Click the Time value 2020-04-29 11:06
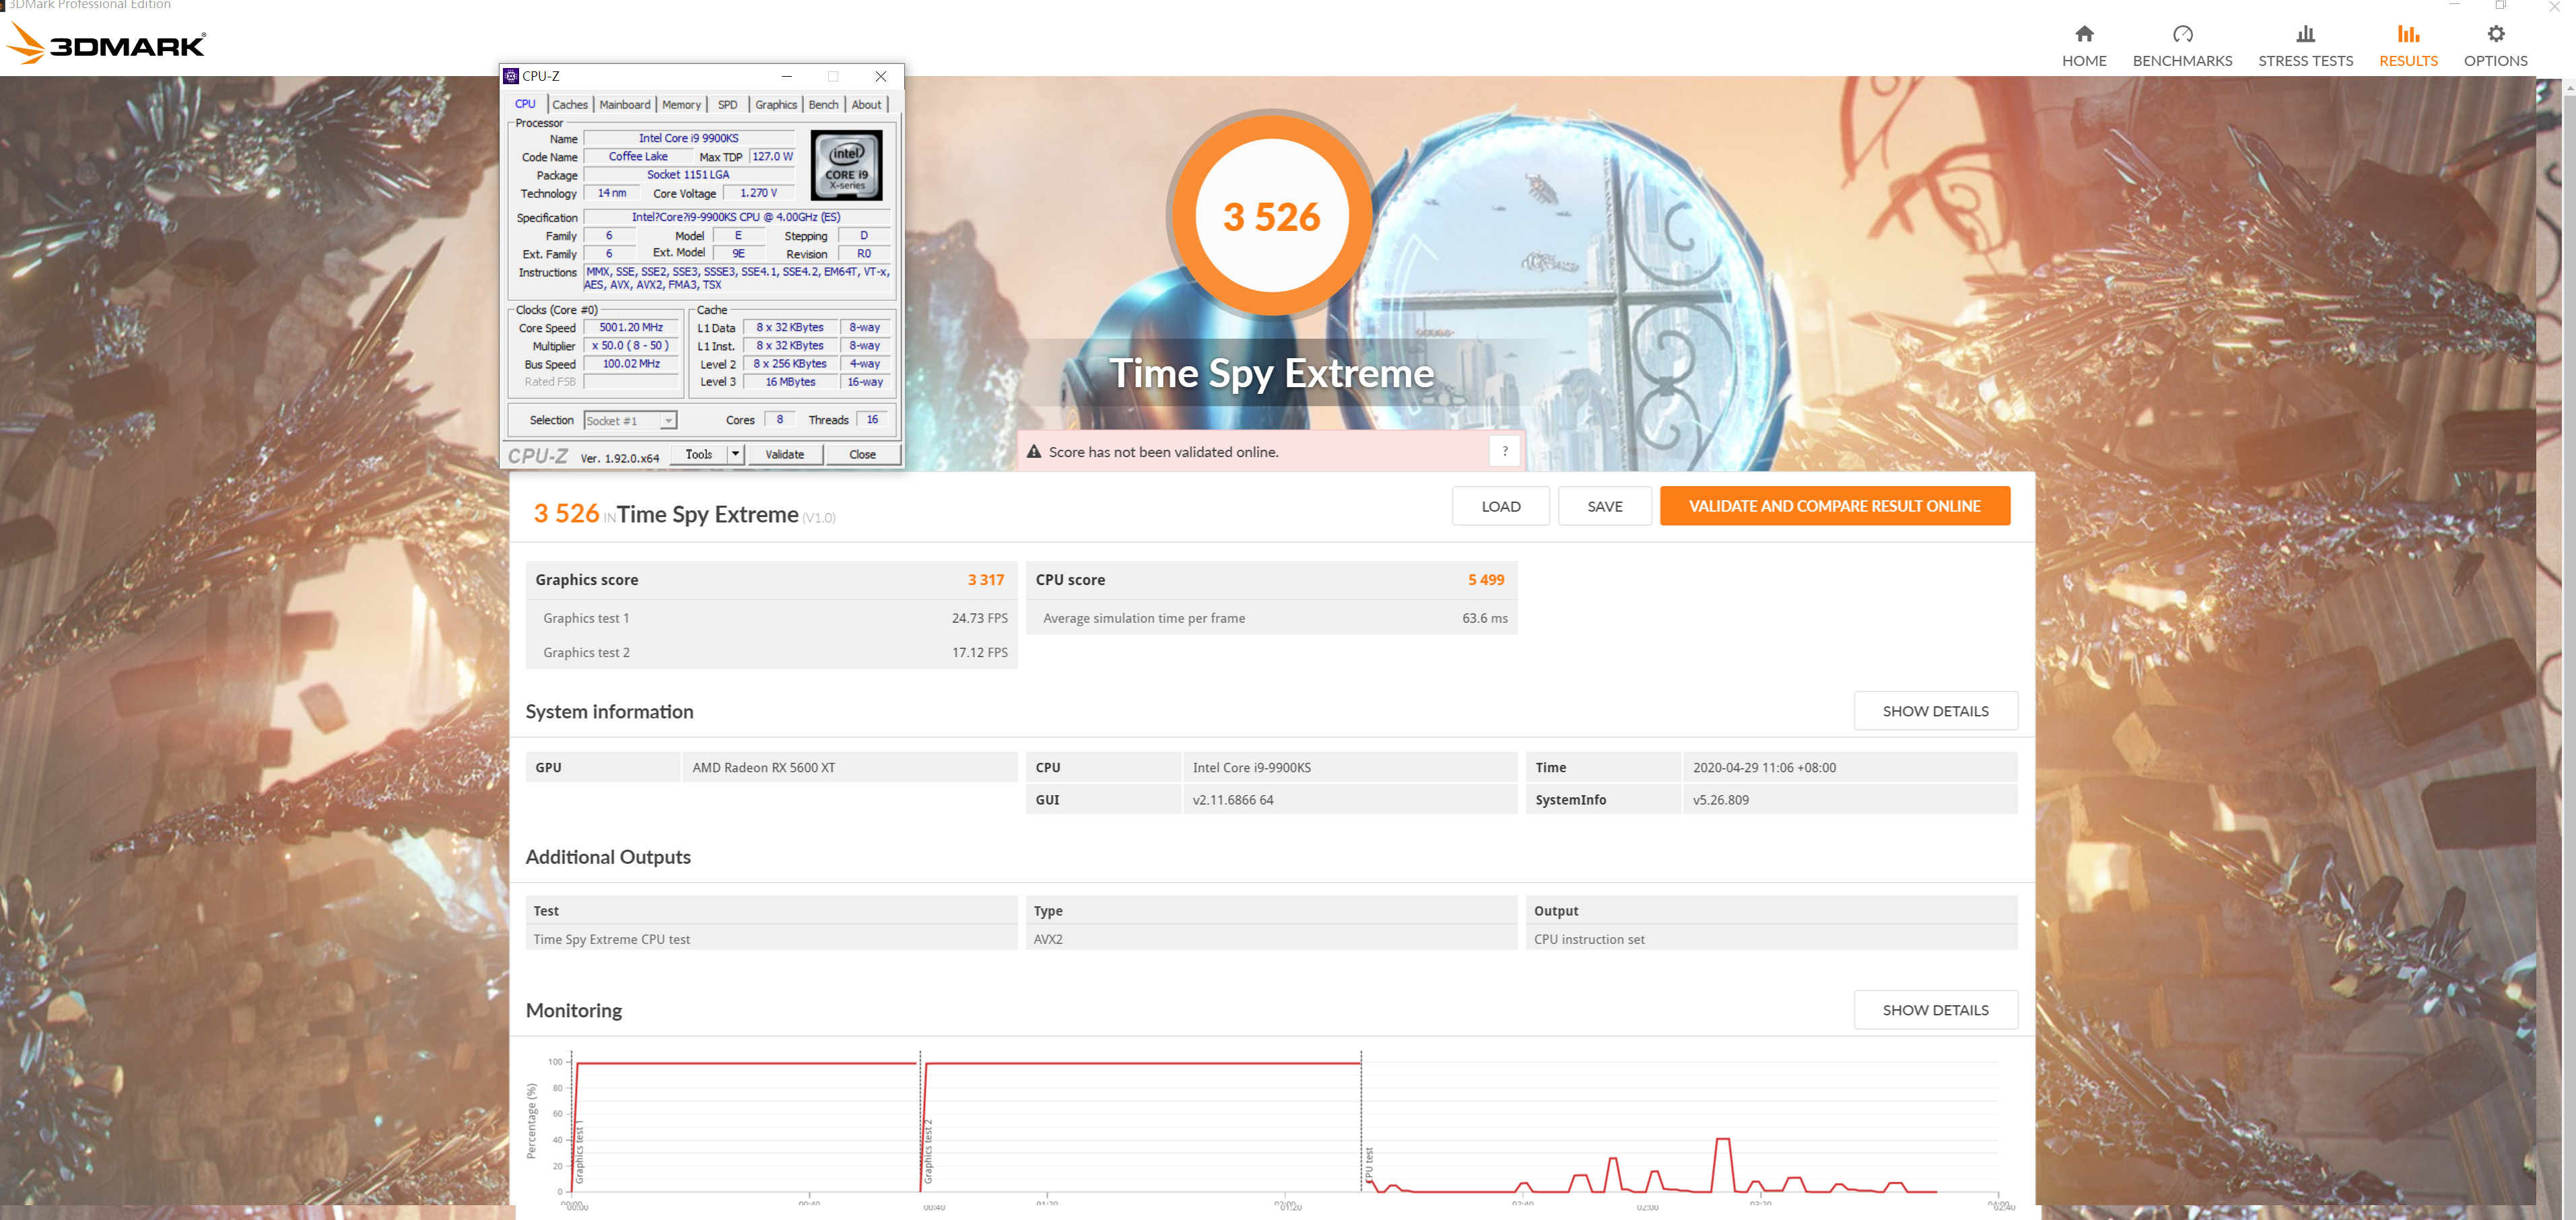Viewport: 2576px width, 1220px height. [1849, 767]
